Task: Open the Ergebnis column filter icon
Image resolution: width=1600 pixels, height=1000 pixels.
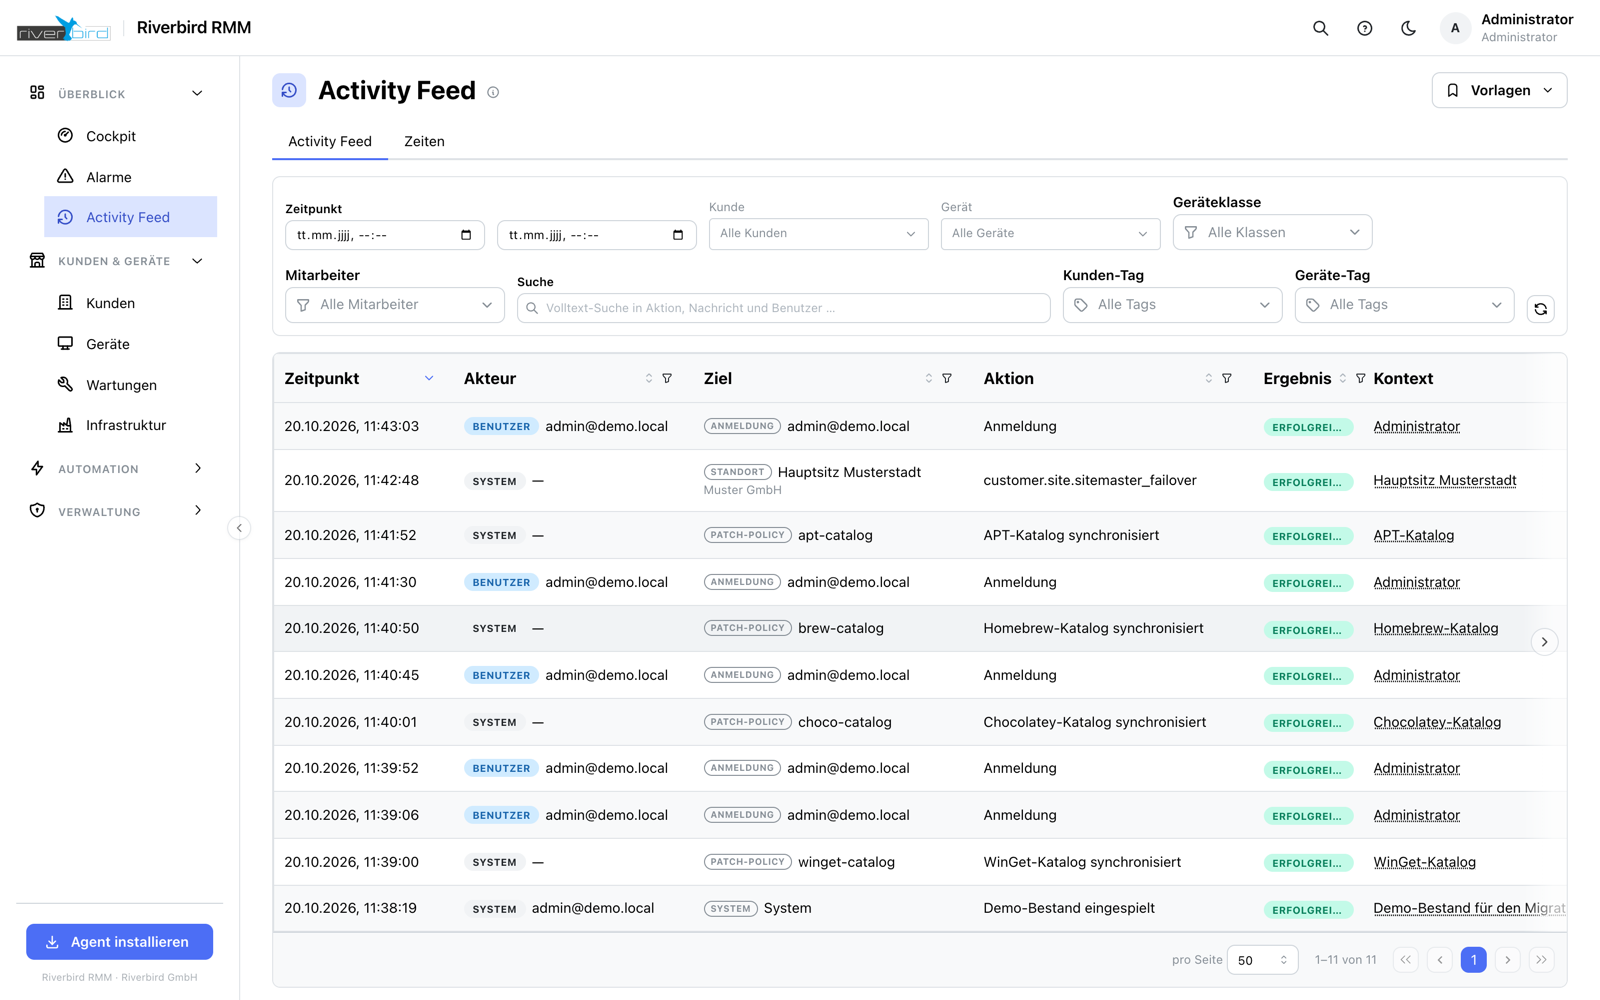Action: 1360,378
